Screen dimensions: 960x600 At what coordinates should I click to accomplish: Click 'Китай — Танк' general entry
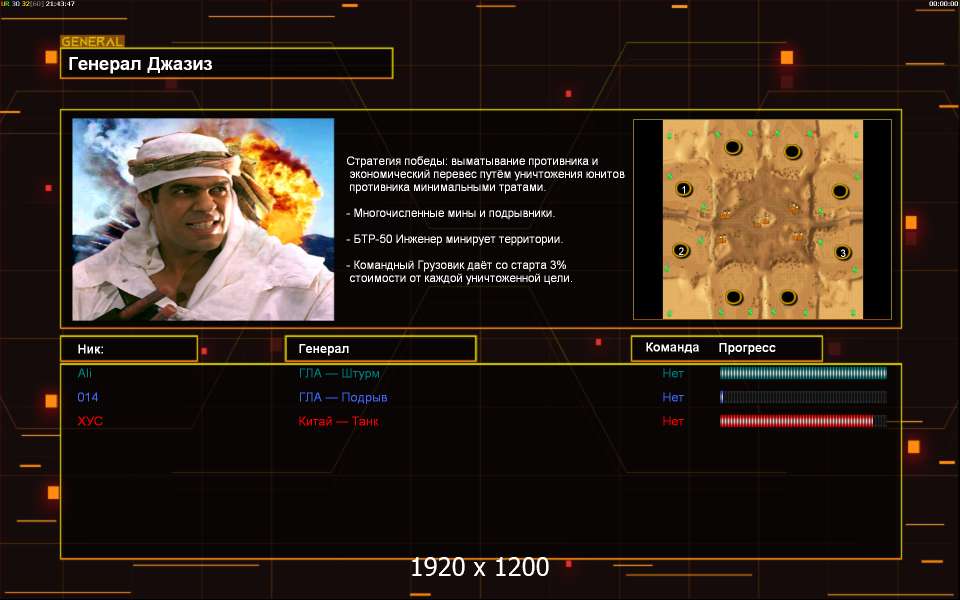338,421
